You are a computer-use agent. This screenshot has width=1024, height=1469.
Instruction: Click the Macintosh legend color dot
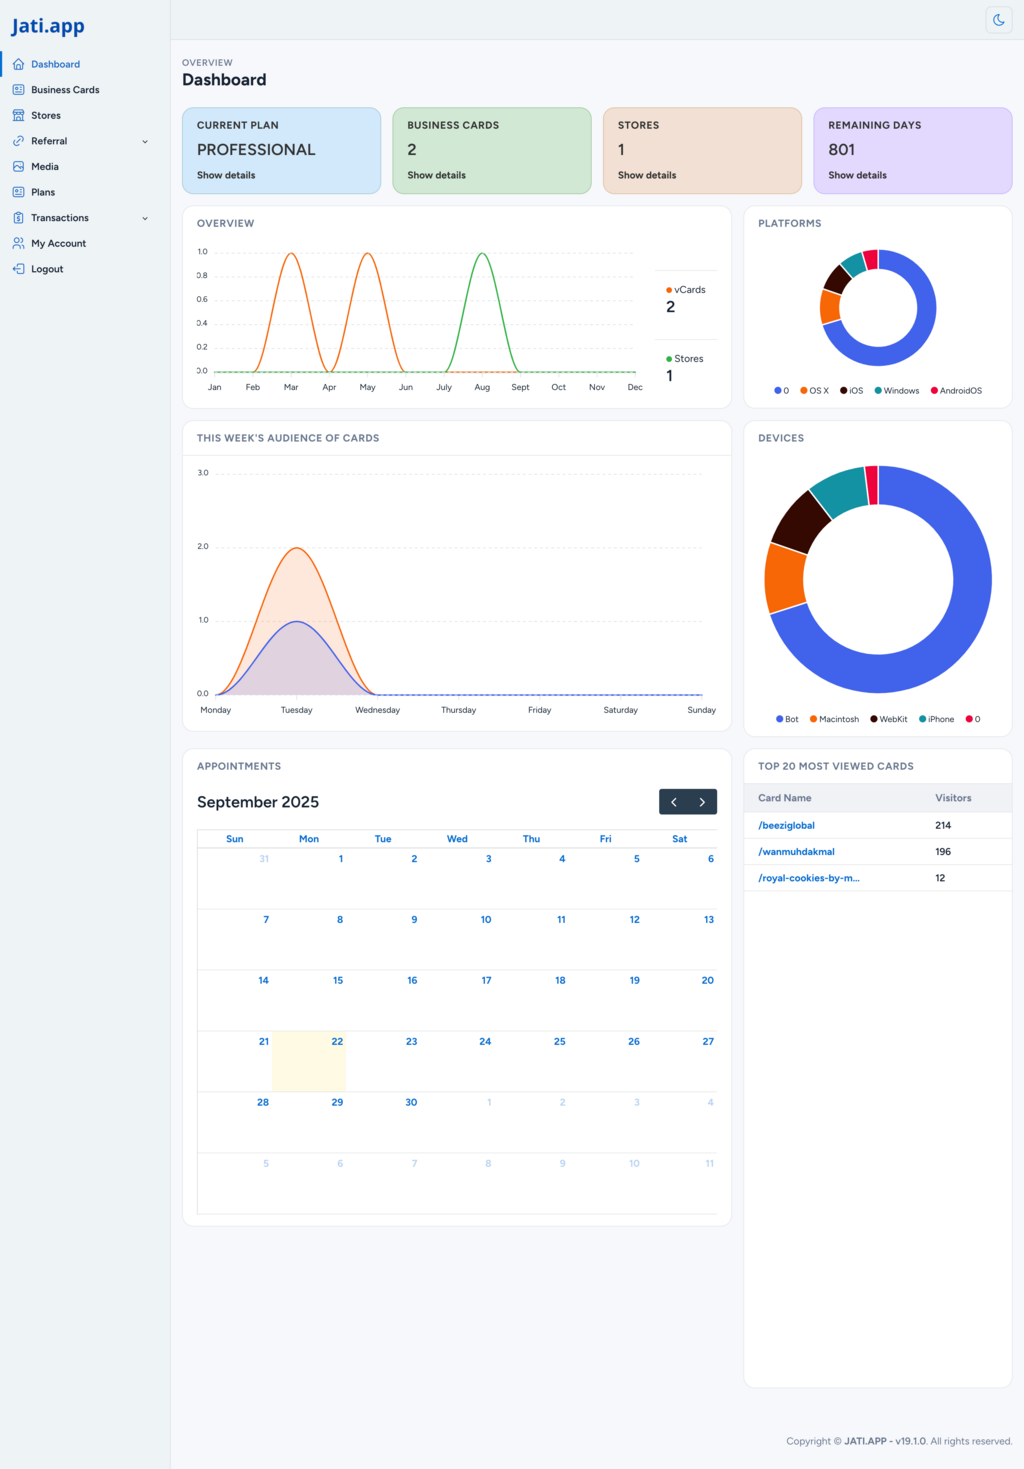click(x=814, y=719)
